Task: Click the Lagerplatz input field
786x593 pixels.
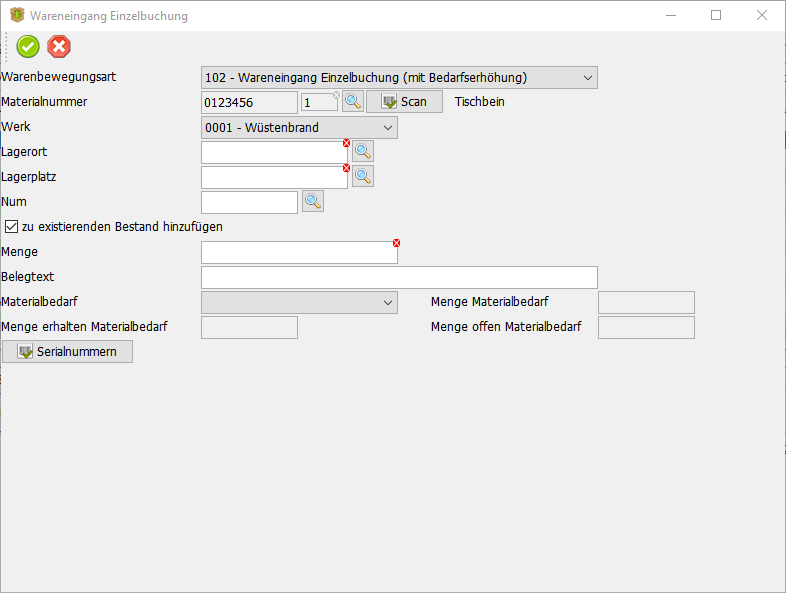Action: tap(273, 177)
